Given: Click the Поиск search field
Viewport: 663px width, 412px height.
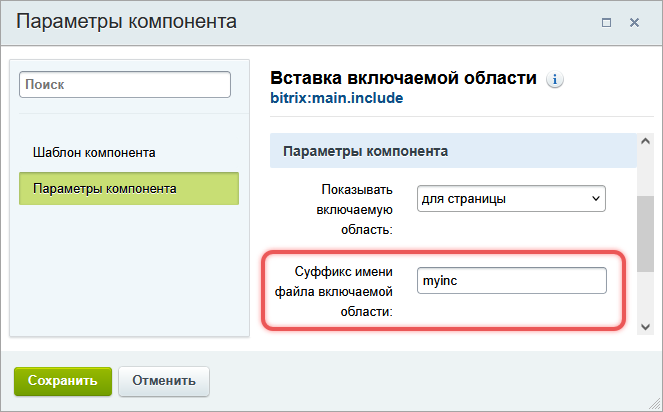Looking at the screenshot, I should 125,86.
